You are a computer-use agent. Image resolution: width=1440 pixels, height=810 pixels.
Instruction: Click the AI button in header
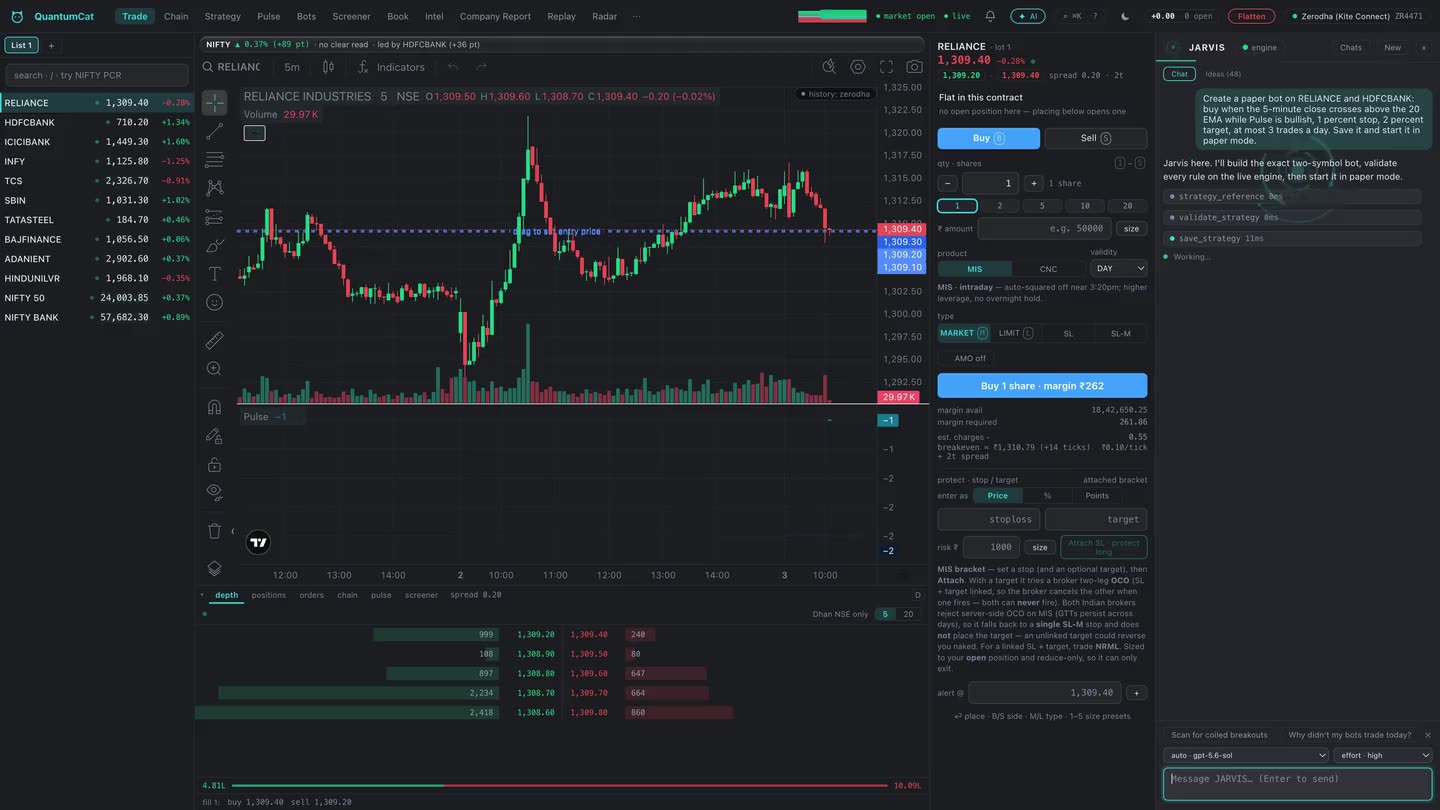[x=1027, y=16]
